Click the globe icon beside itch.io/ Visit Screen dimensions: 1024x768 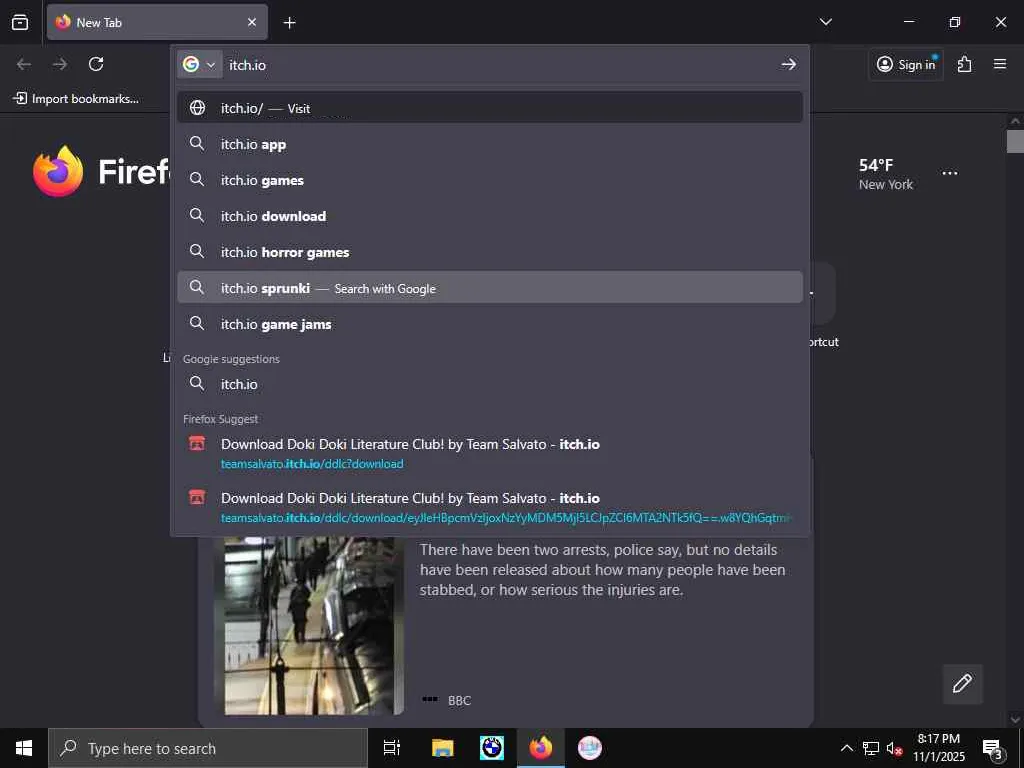pos(197,108)
